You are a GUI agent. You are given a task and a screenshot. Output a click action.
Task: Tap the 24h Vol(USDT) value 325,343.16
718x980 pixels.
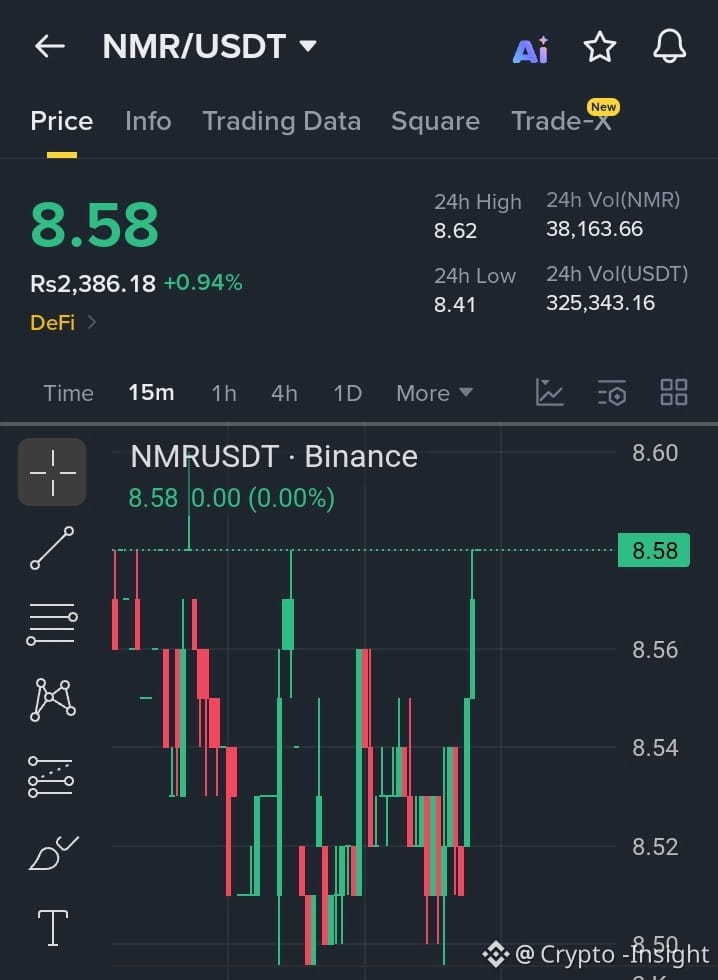601,302
